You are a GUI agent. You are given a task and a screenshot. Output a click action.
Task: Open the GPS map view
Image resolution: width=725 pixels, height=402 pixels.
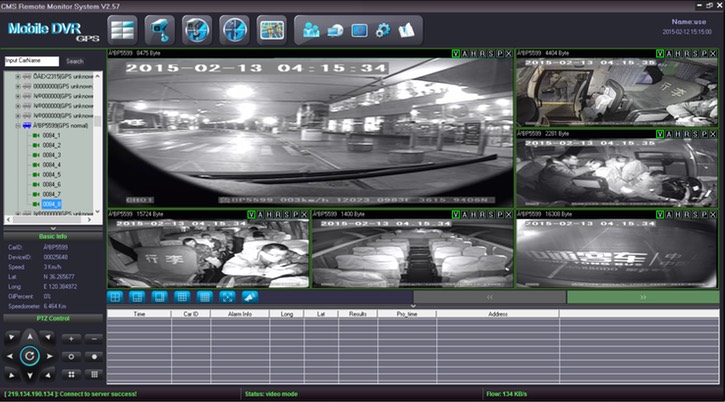click(x=271, y=29)
